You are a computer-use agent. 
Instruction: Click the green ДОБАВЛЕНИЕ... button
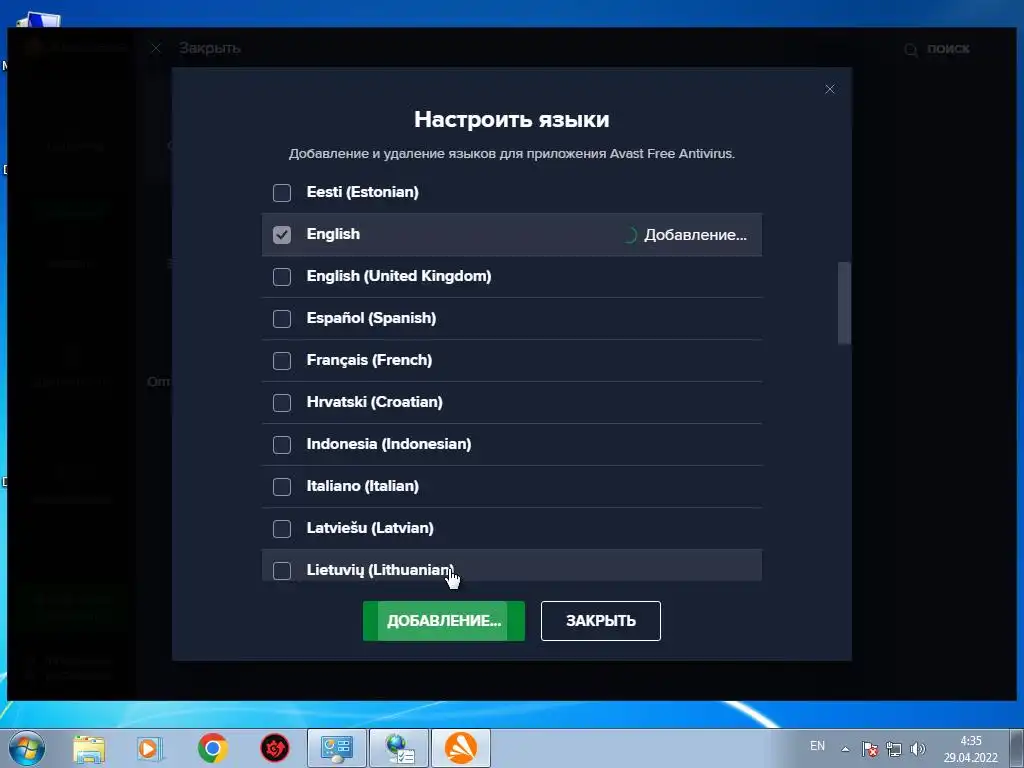click(443, 620)
